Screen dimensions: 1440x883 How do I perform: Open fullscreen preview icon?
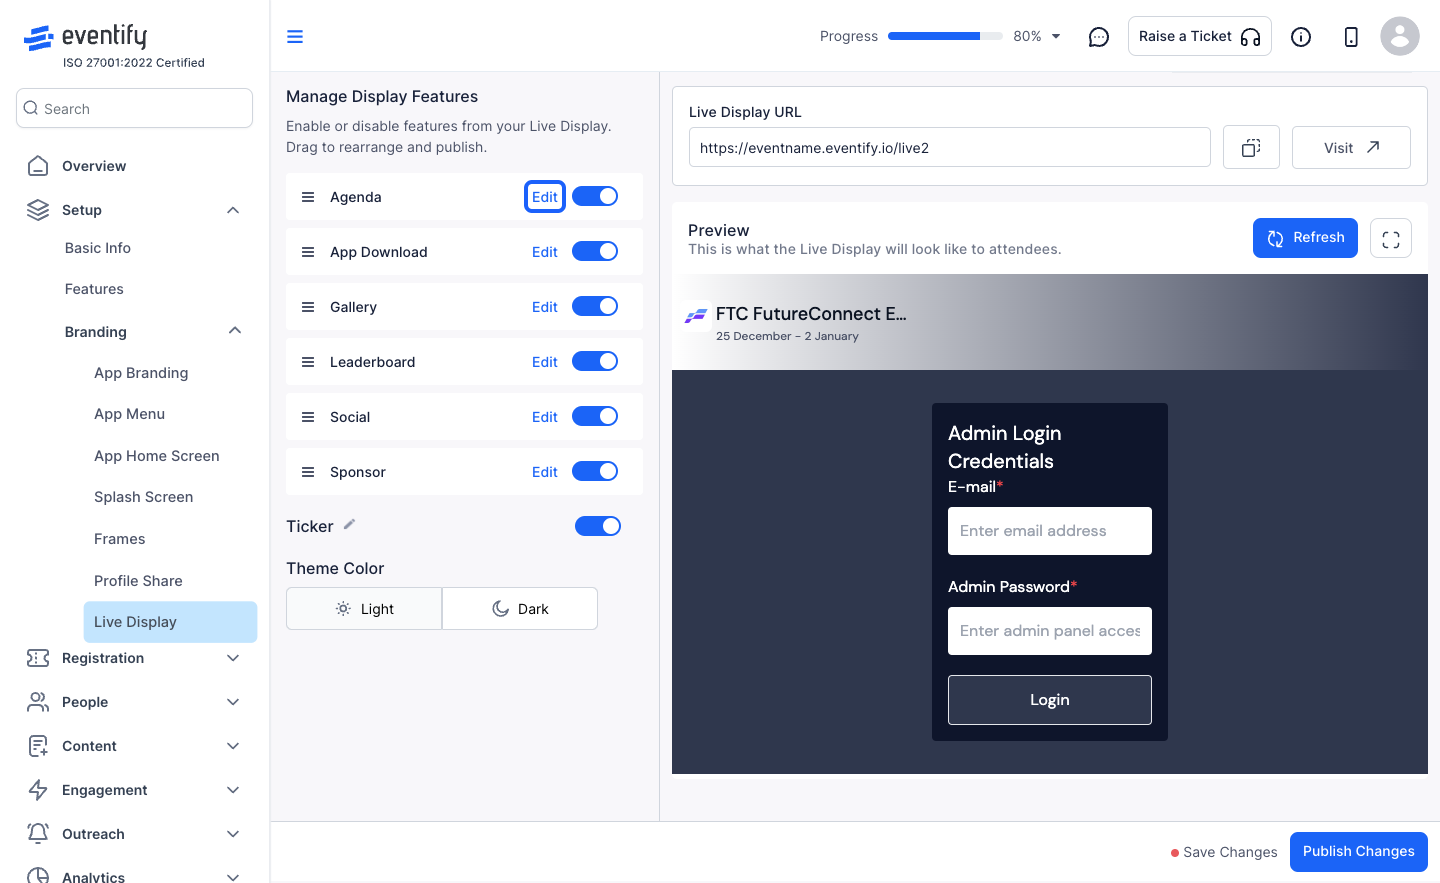click(1391, 239)
